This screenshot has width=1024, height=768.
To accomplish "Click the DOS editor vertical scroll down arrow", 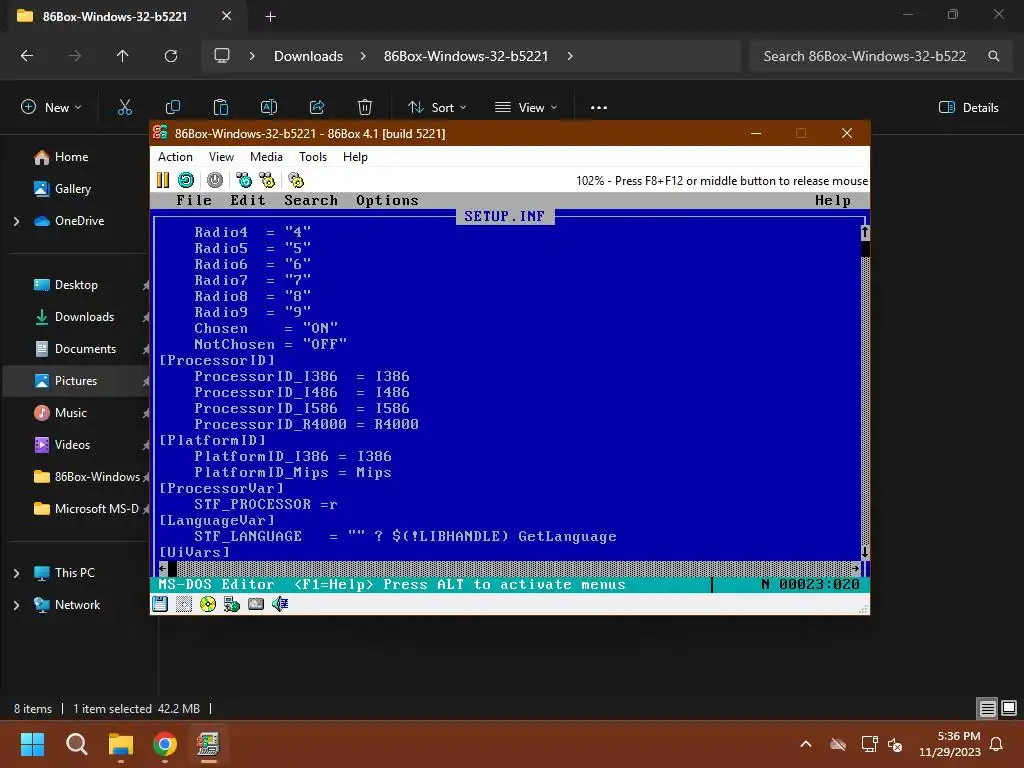I will 865,552.
